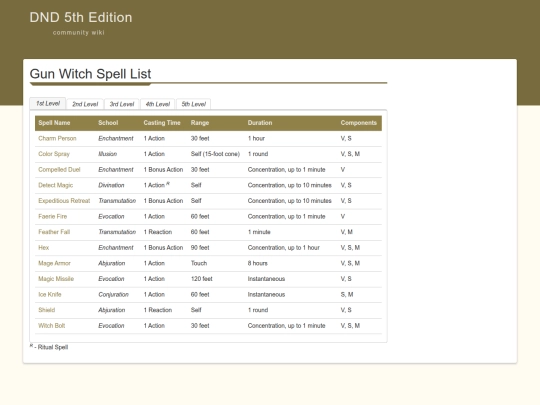Switch to the 3rd Level tab

[122, 104]
